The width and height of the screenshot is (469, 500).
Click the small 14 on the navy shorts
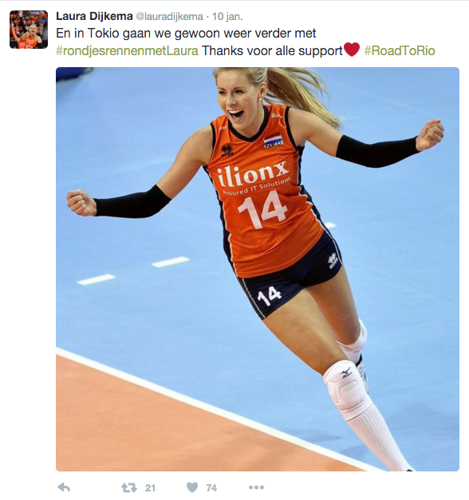(x=270, y=296)
